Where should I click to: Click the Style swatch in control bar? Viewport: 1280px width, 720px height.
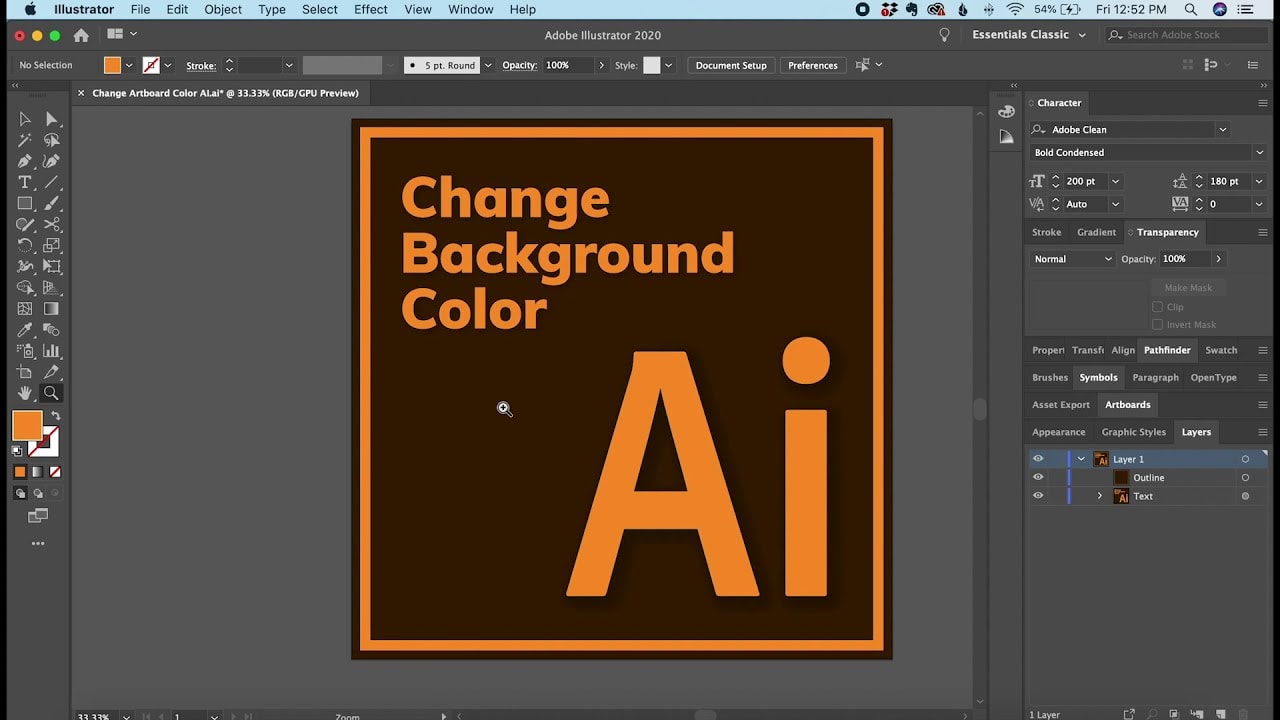[x=651, y=65]
